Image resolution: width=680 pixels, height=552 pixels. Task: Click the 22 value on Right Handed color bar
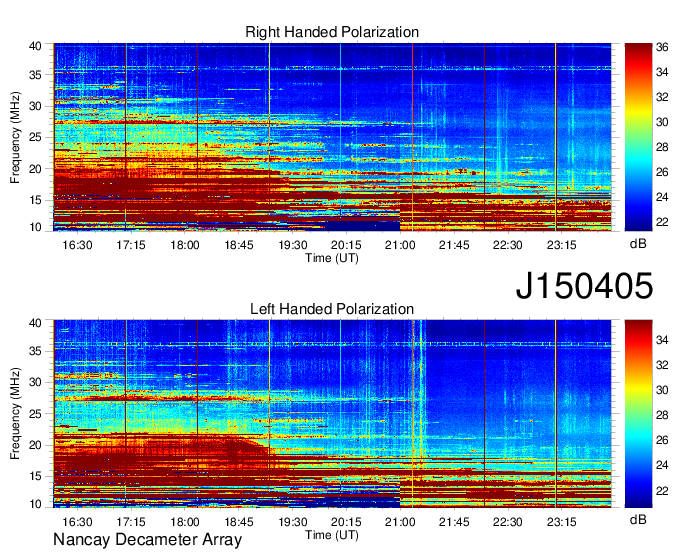[662, 222]
